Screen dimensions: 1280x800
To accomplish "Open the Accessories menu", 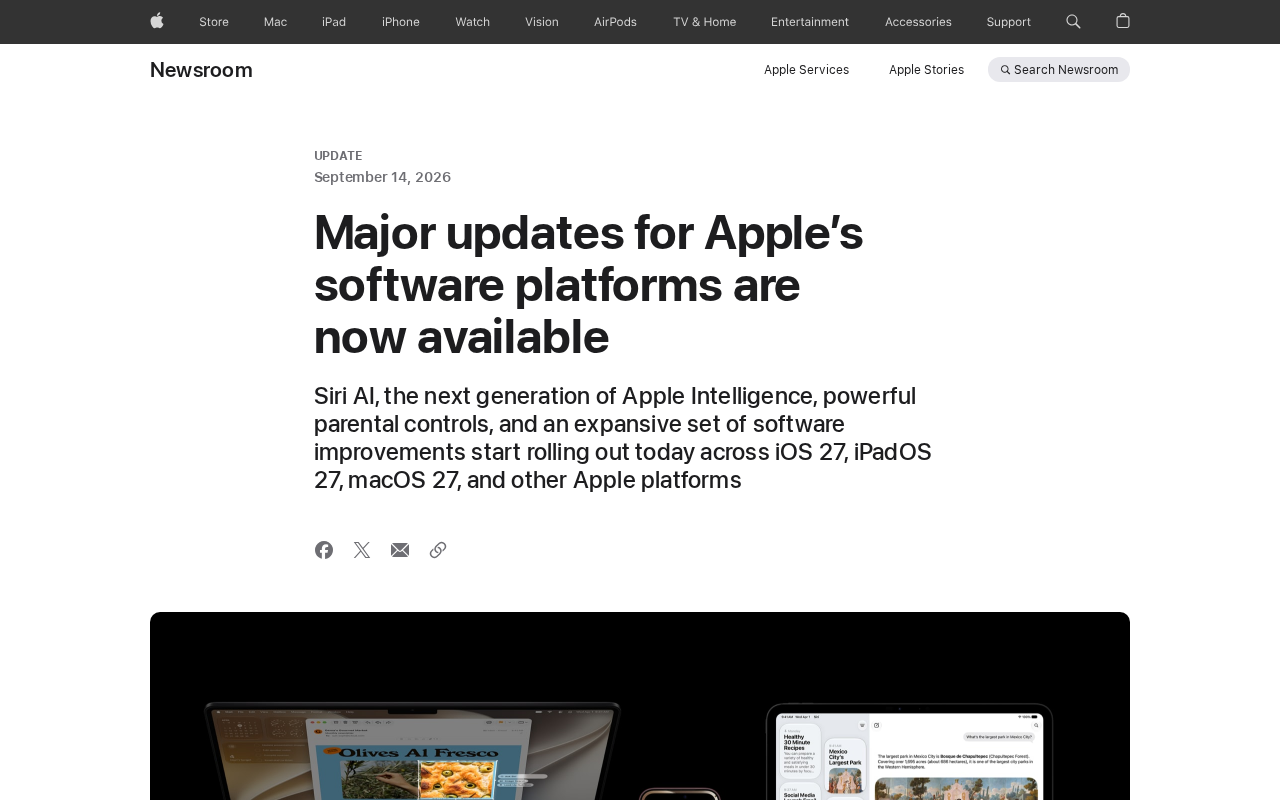I will [918, 22].
